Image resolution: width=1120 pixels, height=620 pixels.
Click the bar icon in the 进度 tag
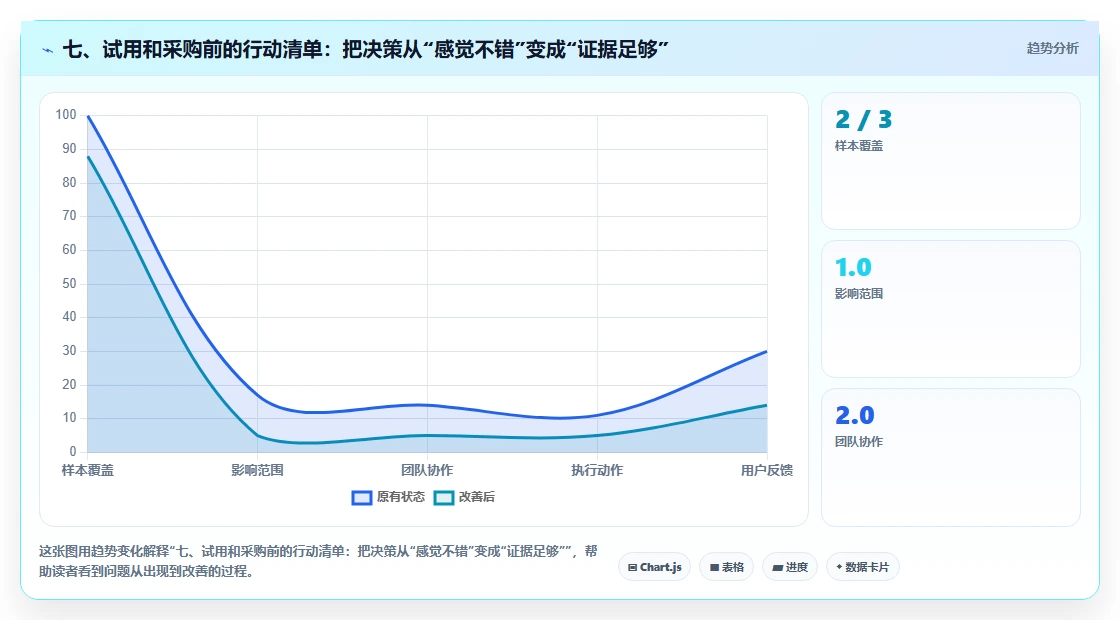click(778, 568)
